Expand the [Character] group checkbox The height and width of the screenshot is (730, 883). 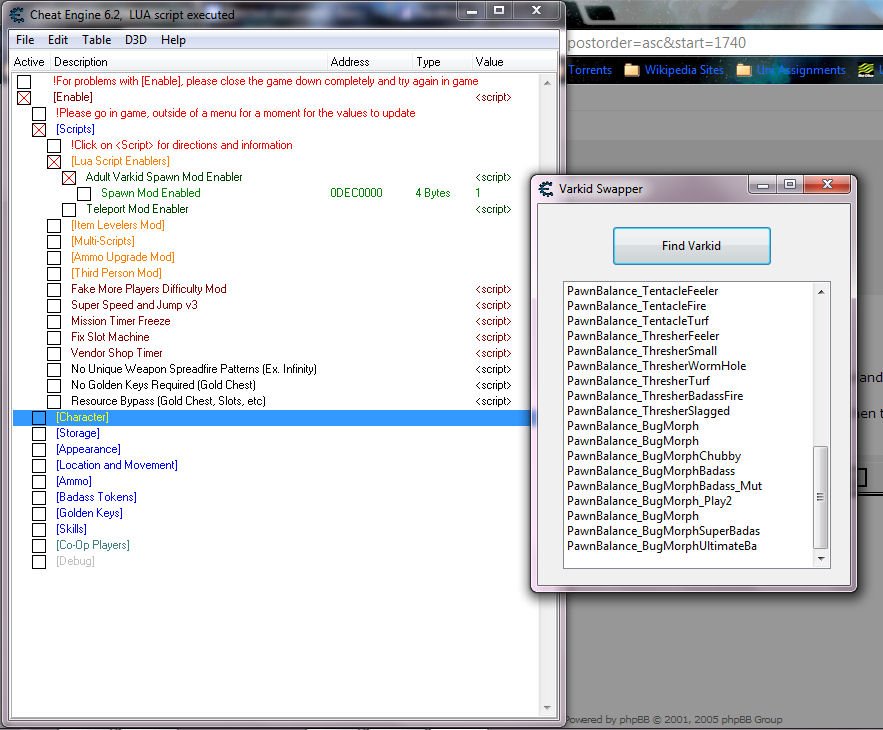[39, 418]
